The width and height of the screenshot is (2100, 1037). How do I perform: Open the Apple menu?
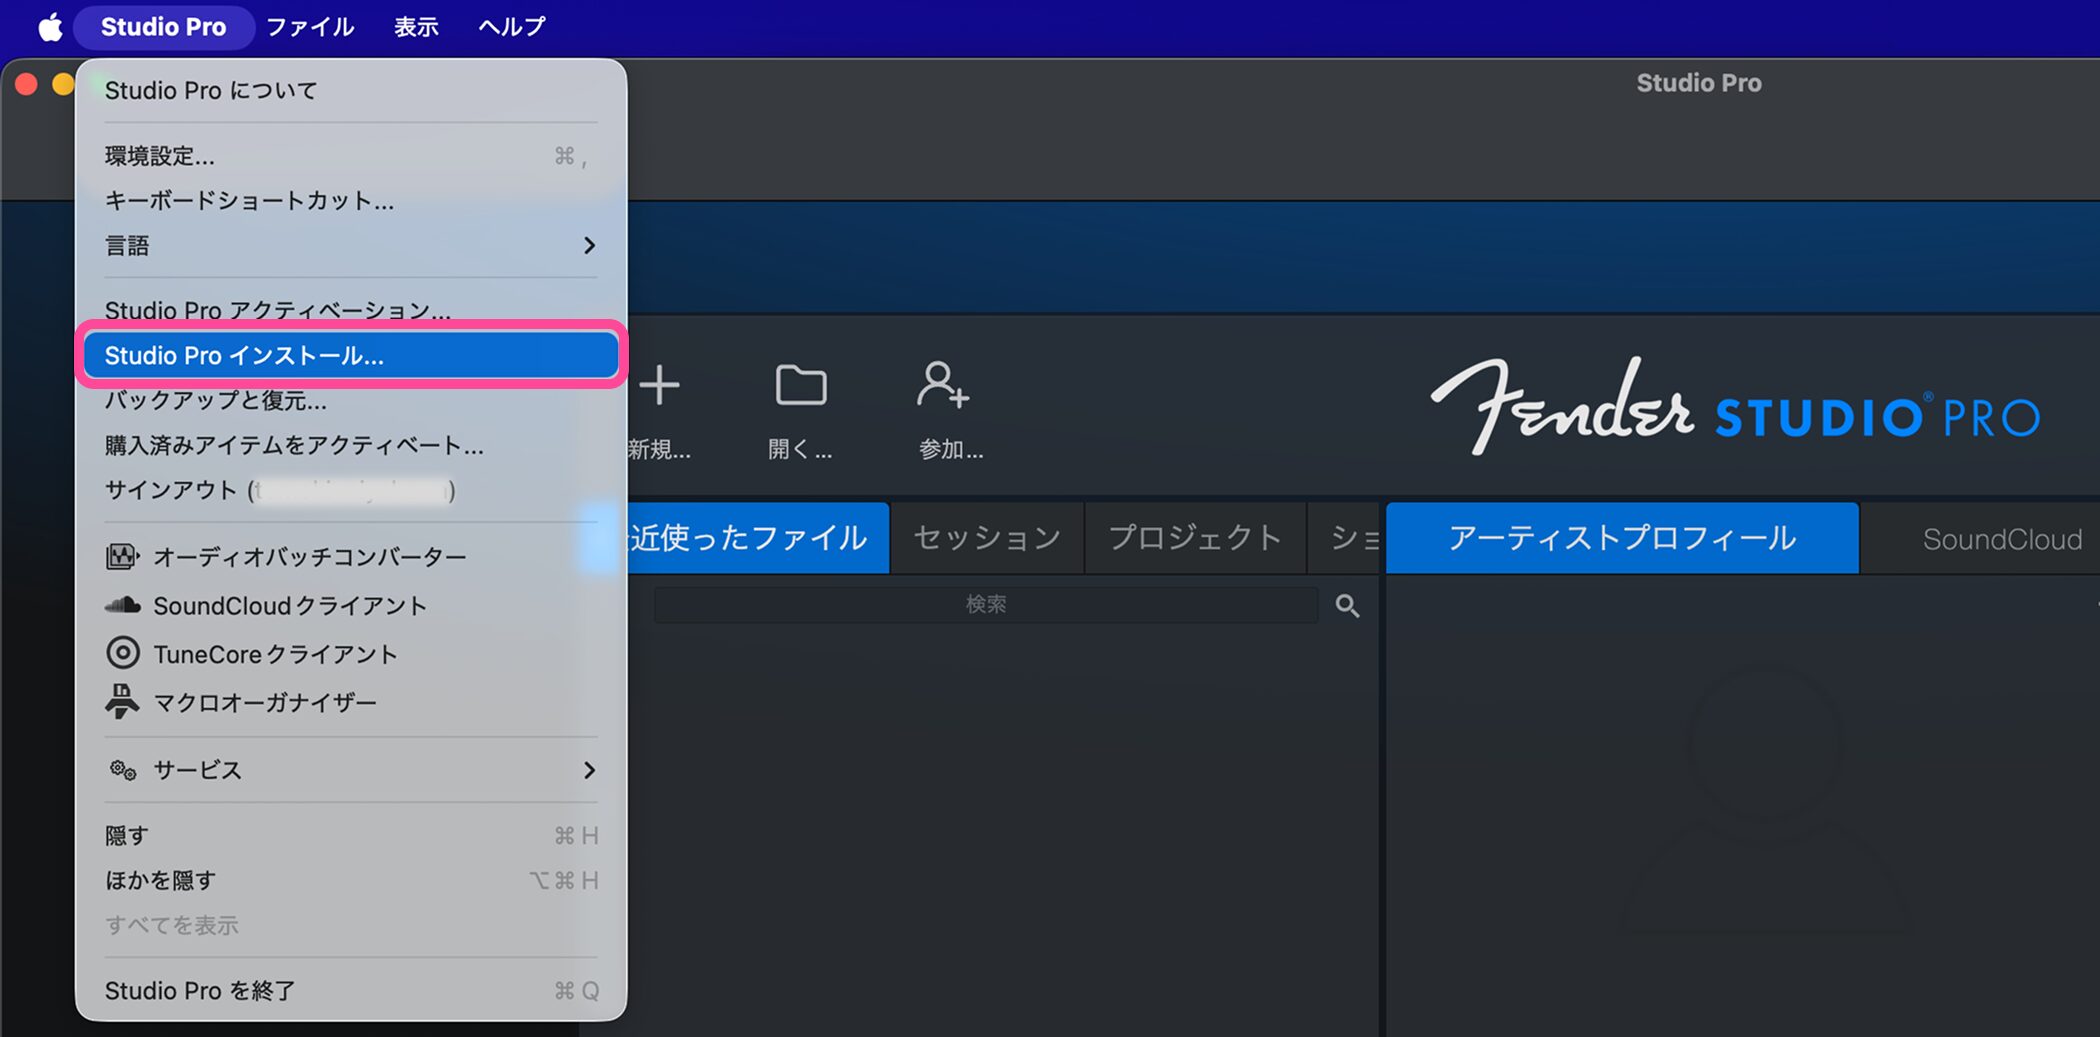50,27
